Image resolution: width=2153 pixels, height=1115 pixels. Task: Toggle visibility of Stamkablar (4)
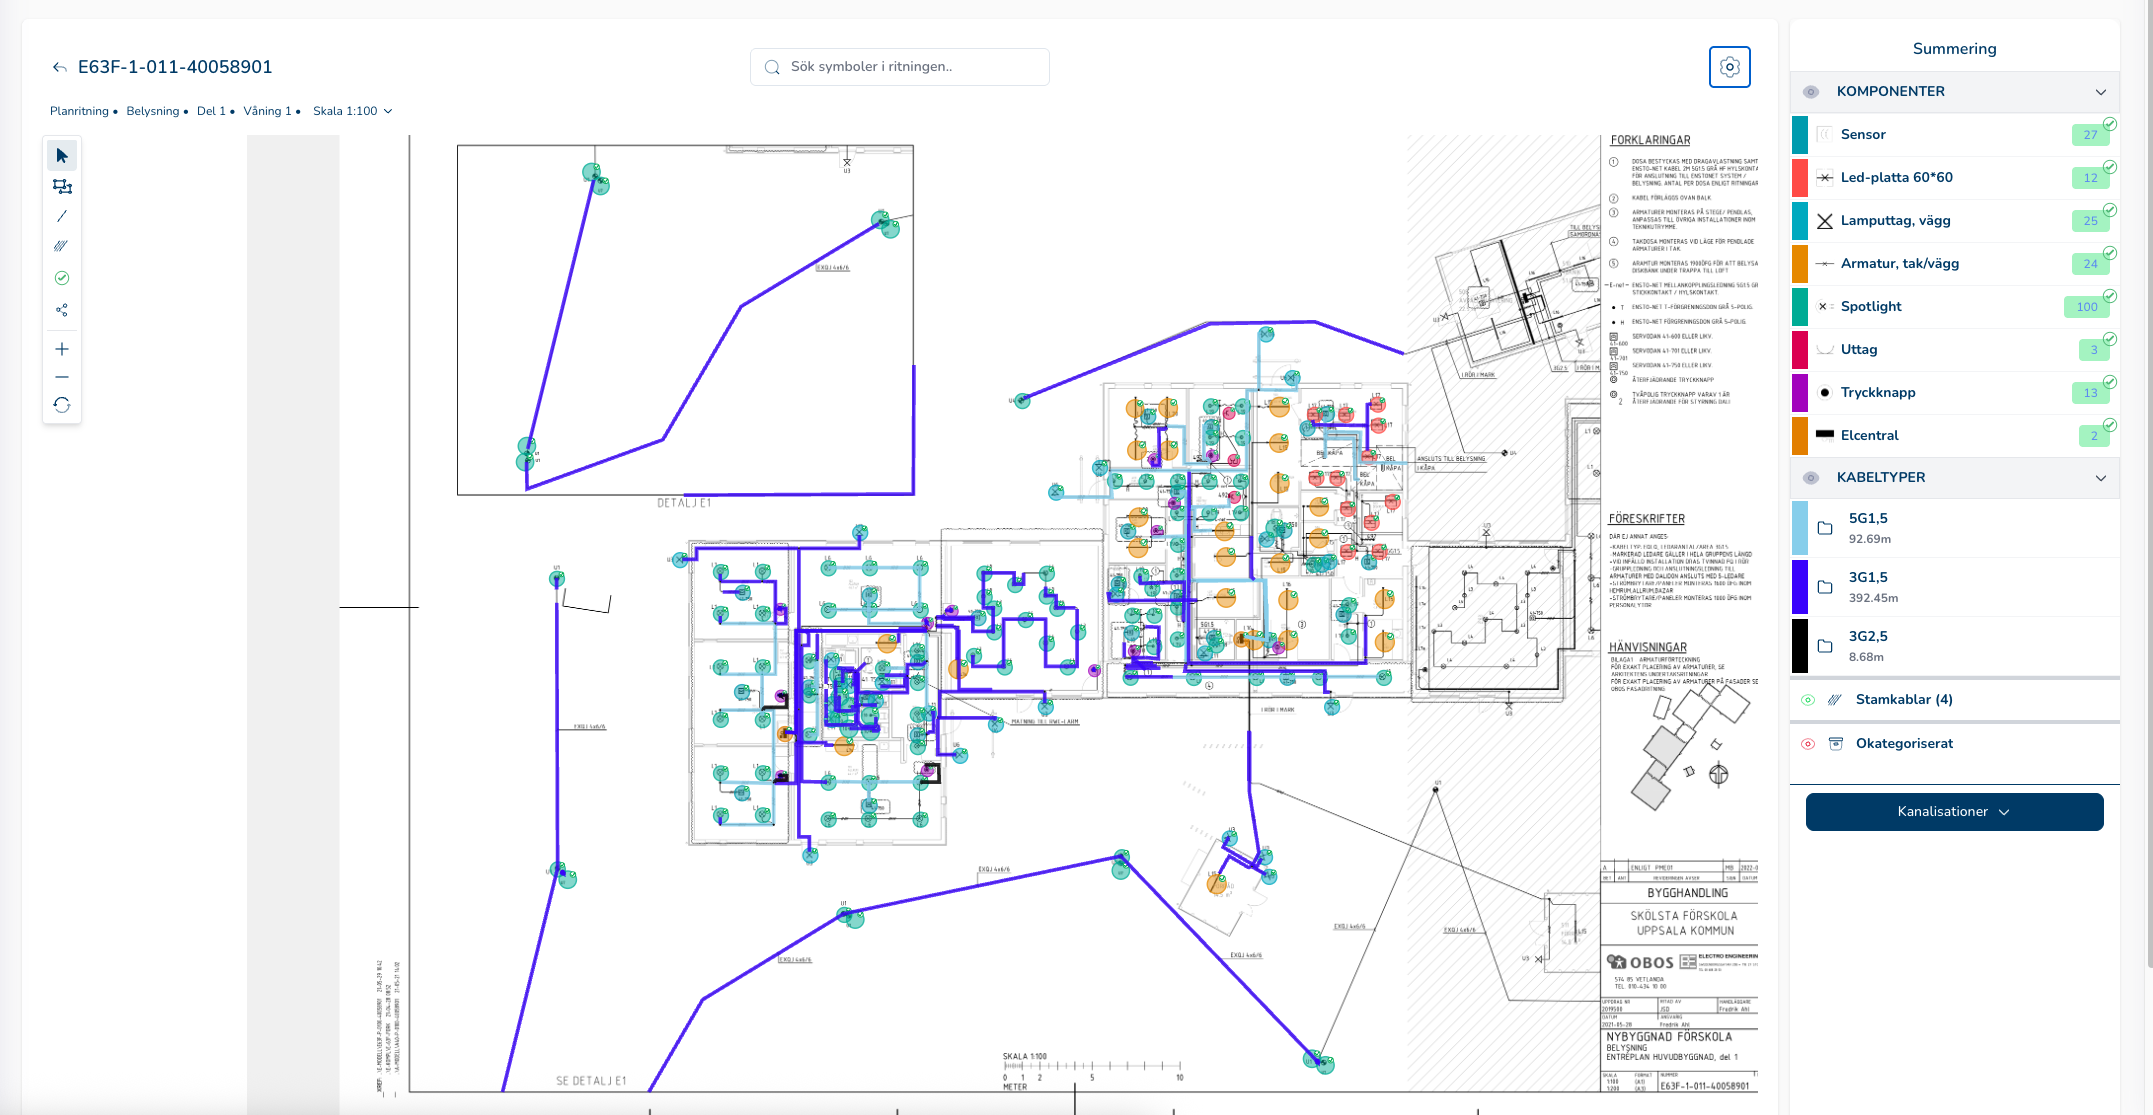(1808, 700)
